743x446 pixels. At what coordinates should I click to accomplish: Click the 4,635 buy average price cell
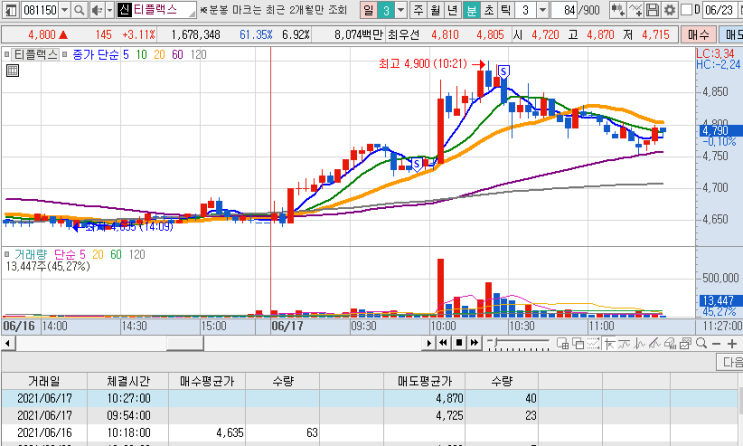point(207,432)
